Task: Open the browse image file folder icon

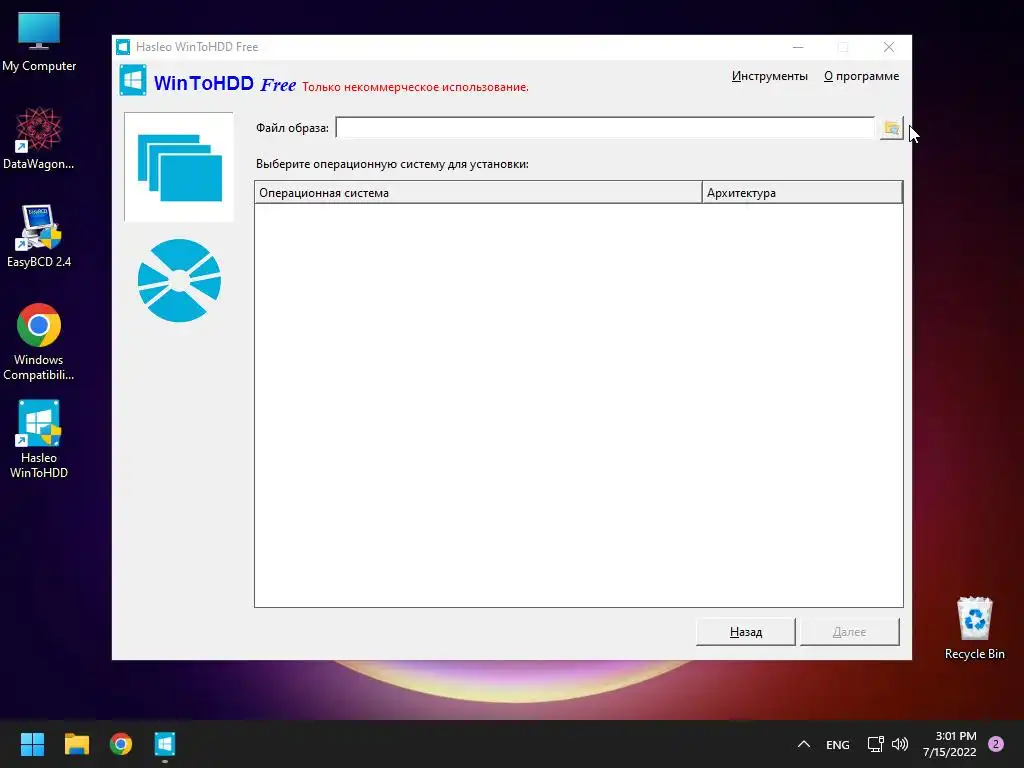Action: click(891, 129)
